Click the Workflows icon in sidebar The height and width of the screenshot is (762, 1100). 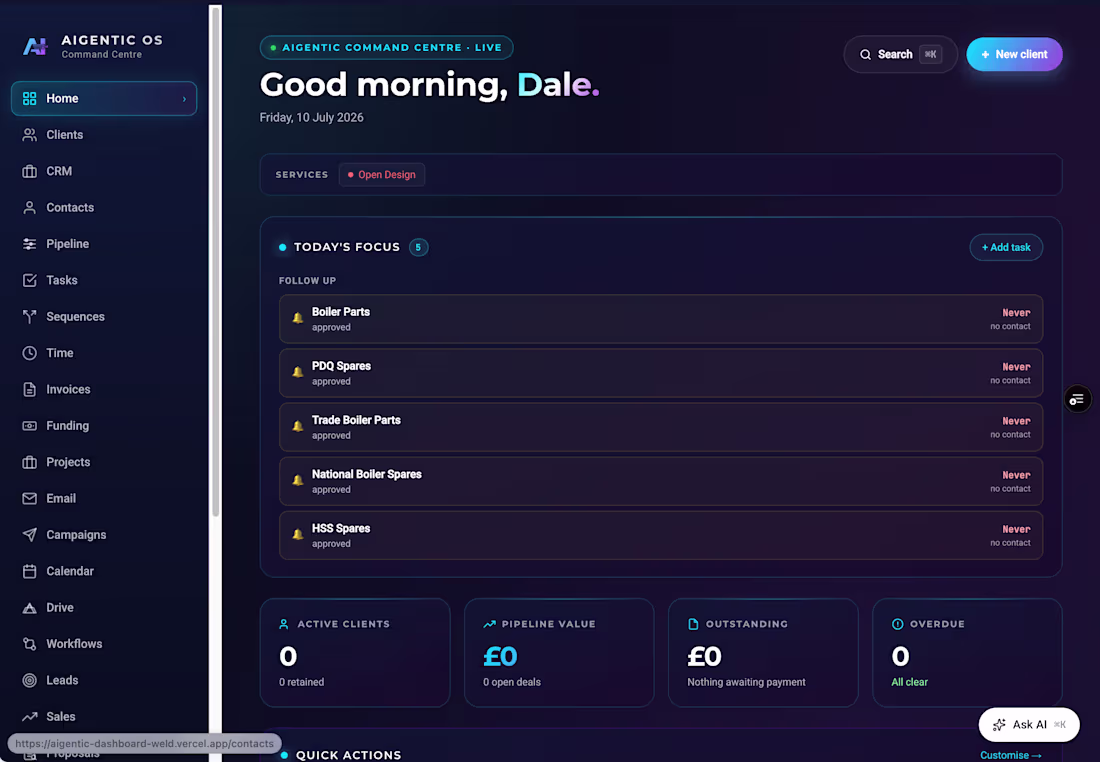(x=29, y=644)
